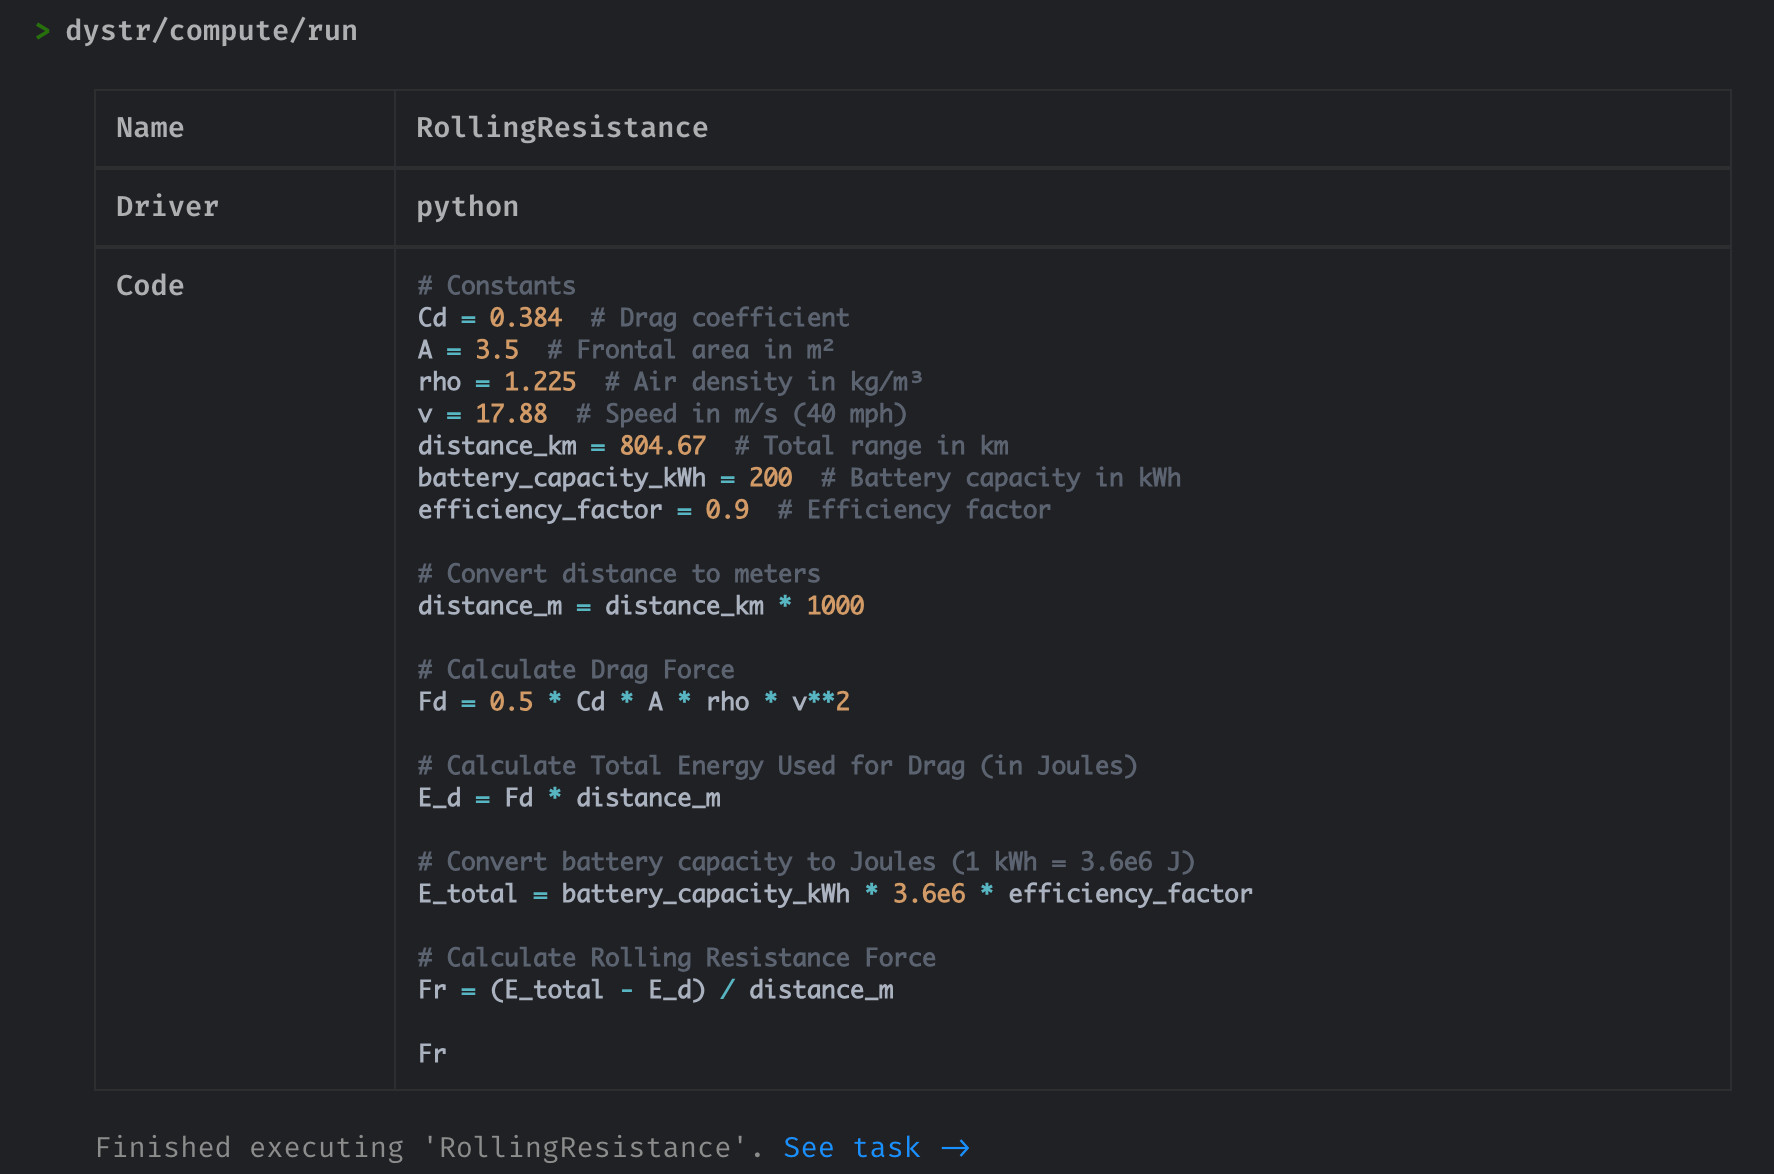1774x1174 pixels.
Task: Click the green prompt chevron icon
Action: pyautogui.click(x=42, y=31)
